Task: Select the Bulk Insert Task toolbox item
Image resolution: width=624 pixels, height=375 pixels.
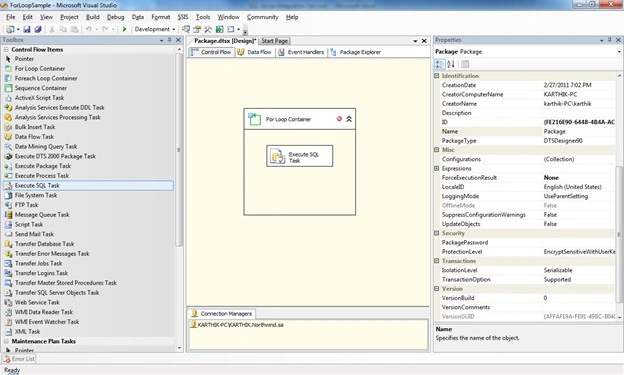Action: coord(35,127)
